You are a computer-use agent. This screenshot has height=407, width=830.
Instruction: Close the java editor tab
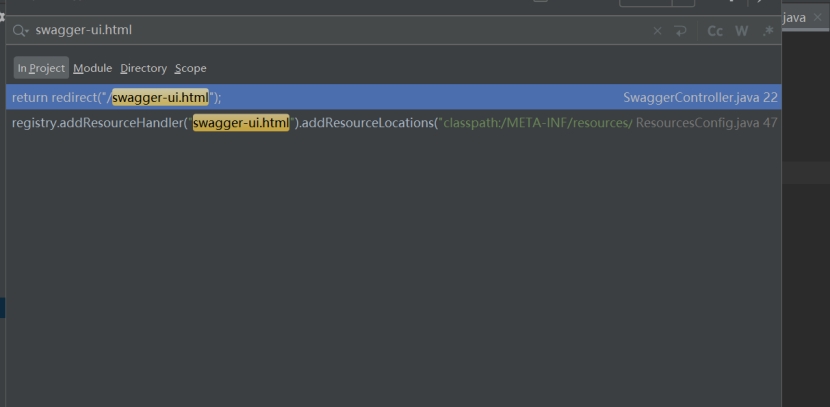pos(818,18)
